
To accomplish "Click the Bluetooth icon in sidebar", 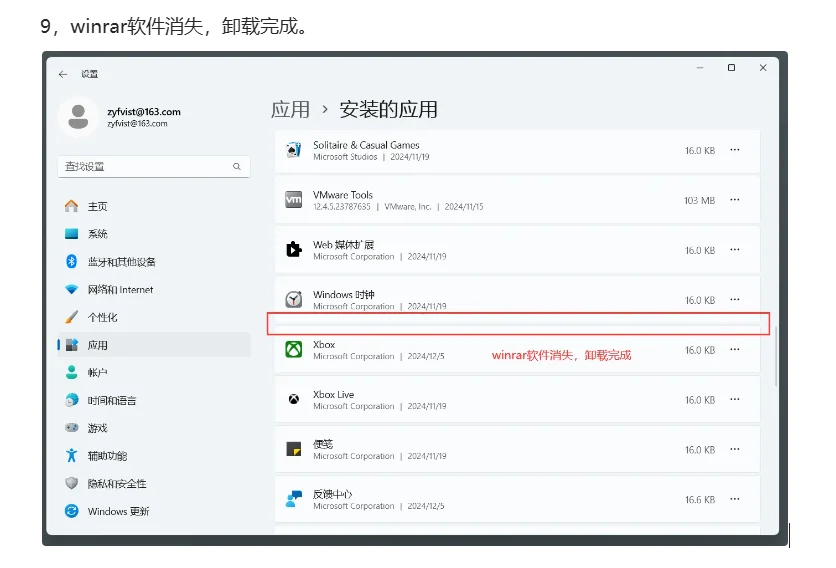I will 71,261.
